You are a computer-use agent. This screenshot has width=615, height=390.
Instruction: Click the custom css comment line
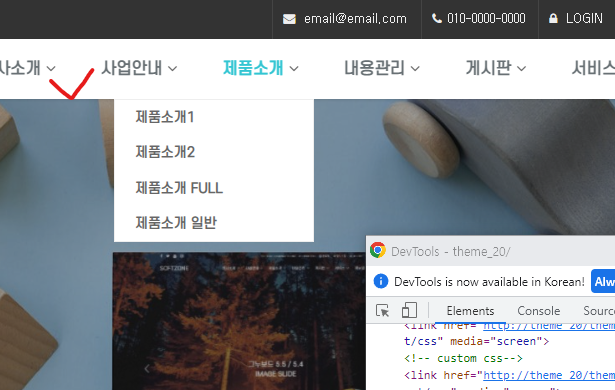(x=463, y=358)
